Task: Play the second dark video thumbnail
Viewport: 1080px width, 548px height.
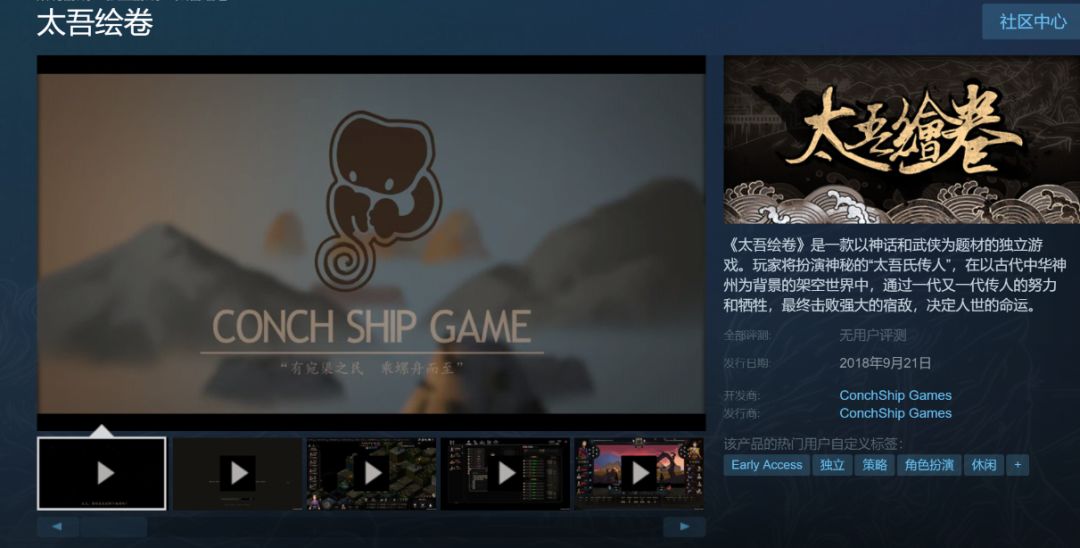Action: [237, 474]
